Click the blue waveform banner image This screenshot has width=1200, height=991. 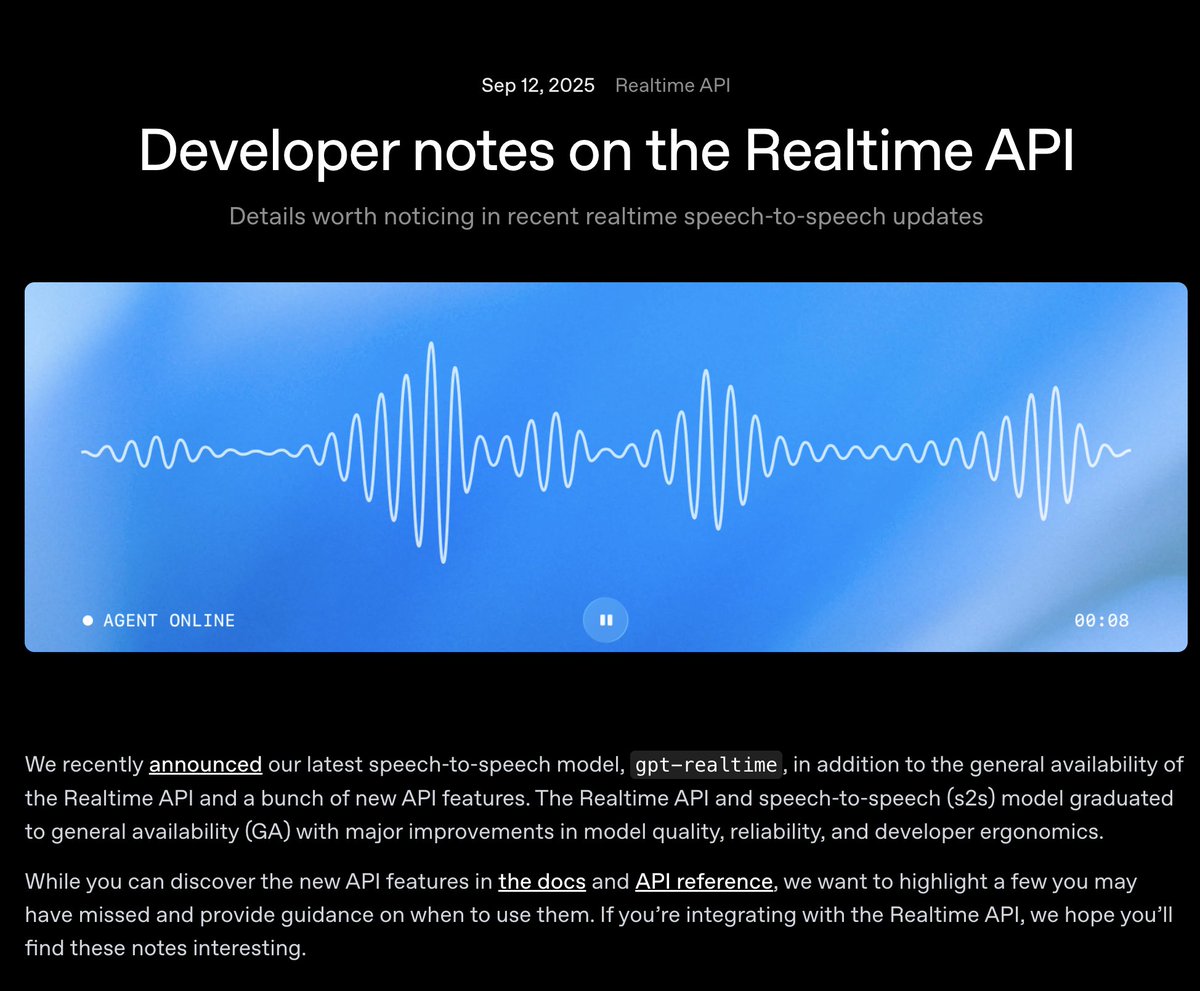click(605, 467)
